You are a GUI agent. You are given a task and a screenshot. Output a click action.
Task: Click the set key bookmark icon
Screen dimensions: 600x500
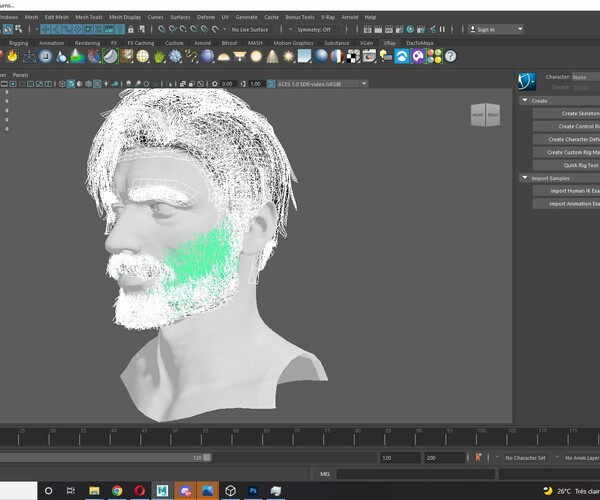478,457
